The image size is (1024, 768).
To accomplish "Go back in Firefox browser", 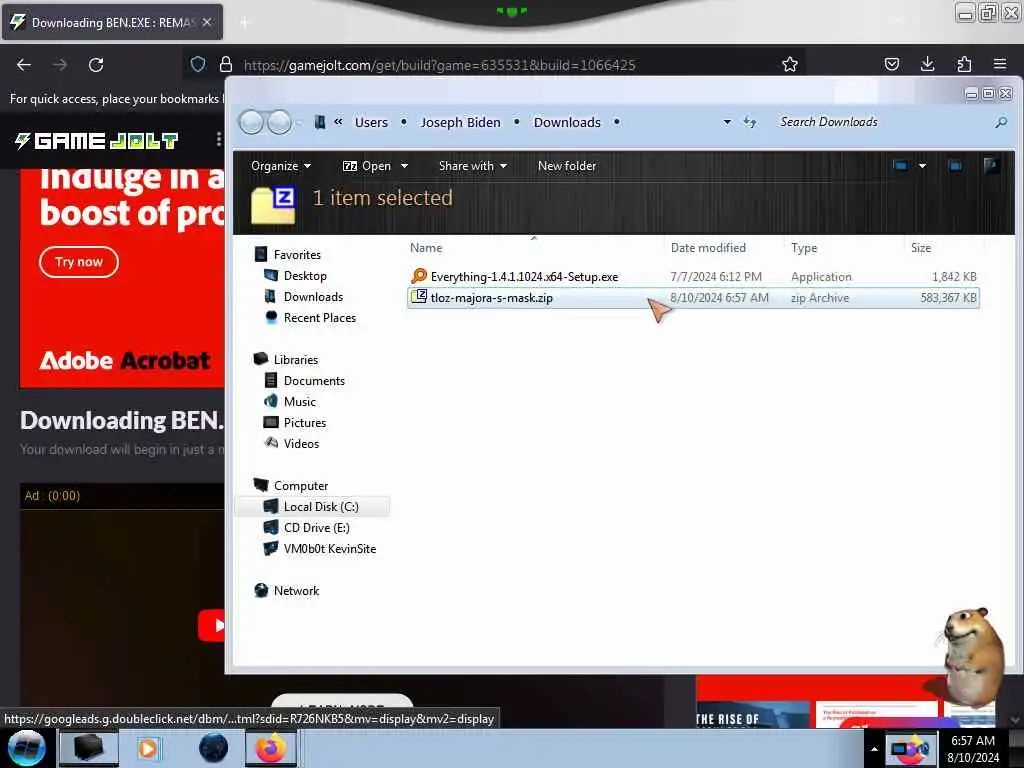I will pyautogui.click(x=24, y=65).
